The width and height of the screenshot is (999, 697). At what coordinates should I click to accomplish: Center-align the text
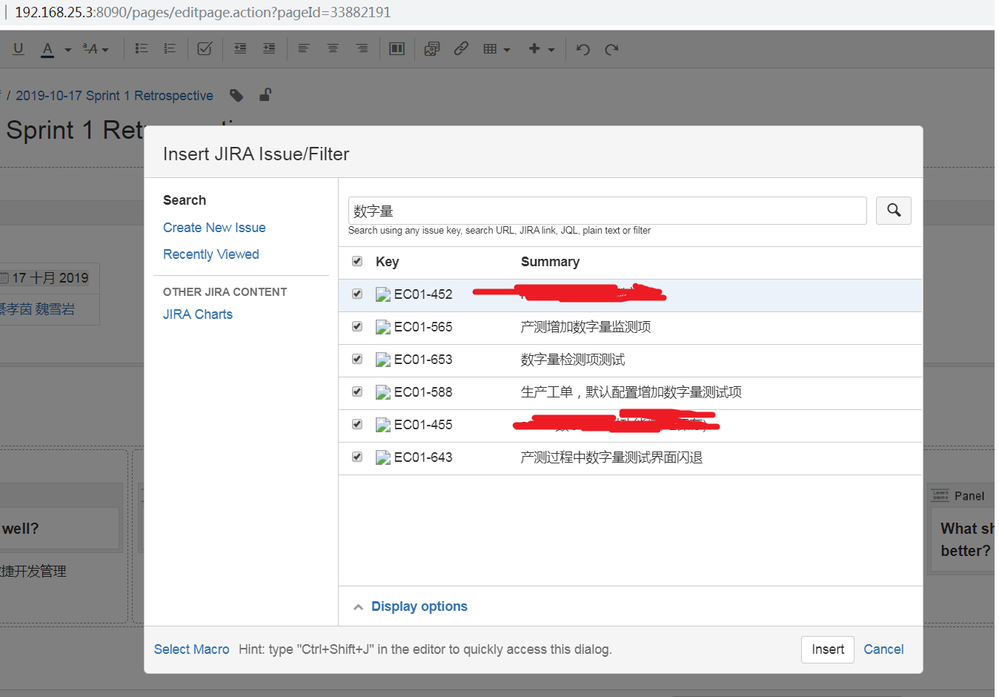[333, 49]
